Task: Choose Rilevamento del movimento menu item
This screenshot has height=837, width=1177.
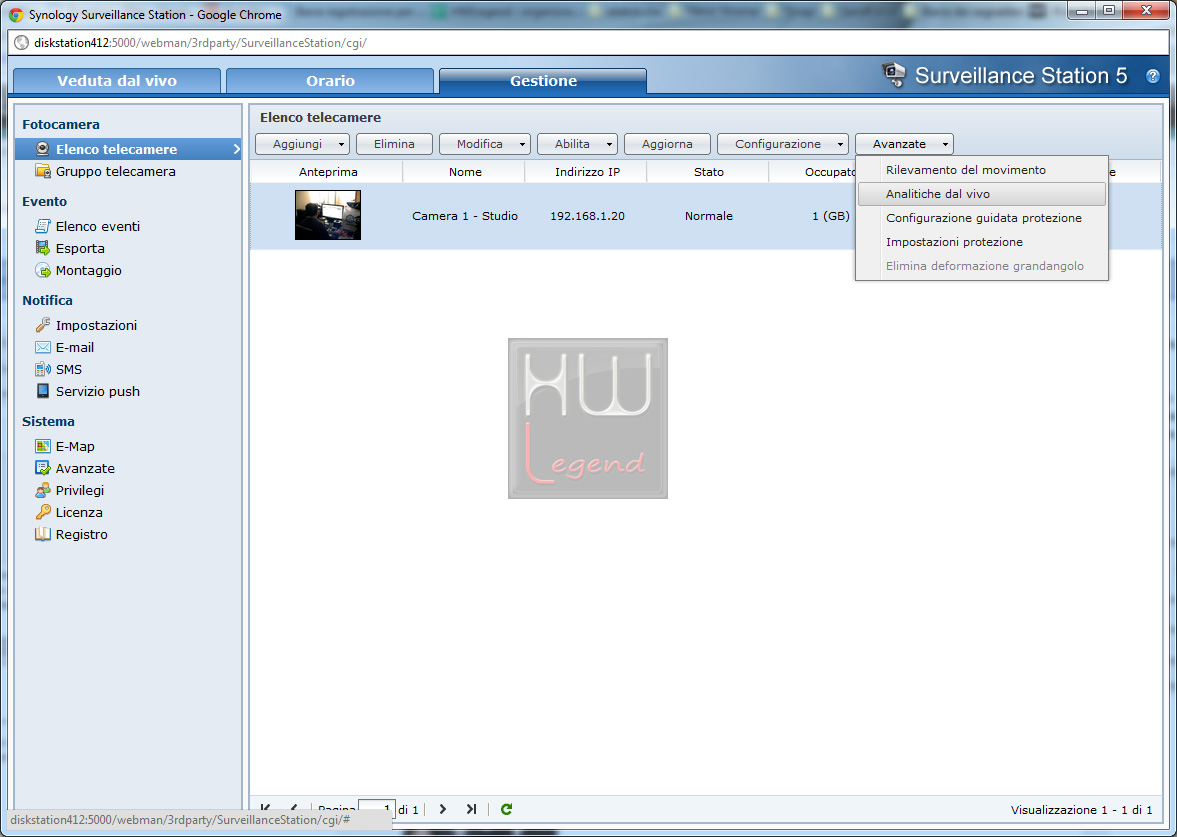Action: coord(982,170)
